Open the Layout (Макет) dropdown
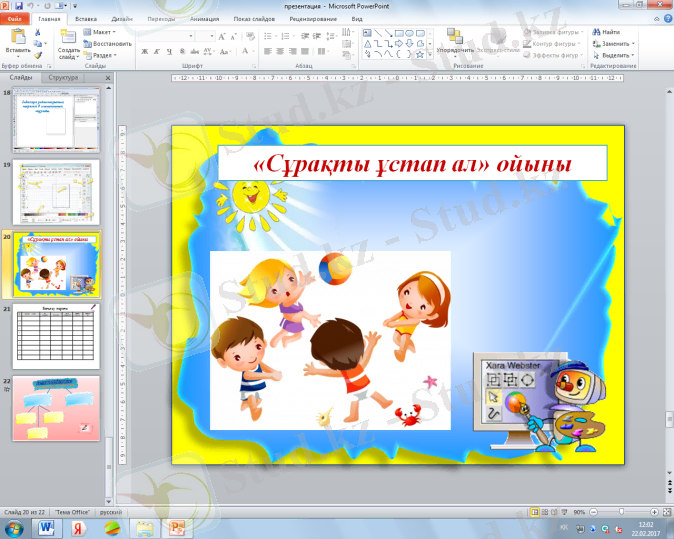Image resolution: width=674 pixels, height=539 pixels. coord(101,32)
